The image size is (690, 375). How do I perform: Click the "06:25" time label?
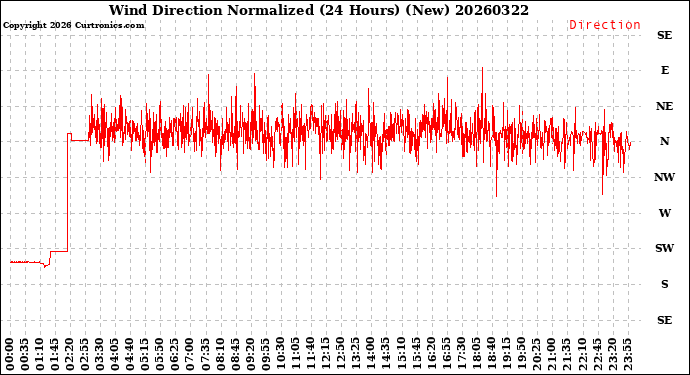(176, 354)
